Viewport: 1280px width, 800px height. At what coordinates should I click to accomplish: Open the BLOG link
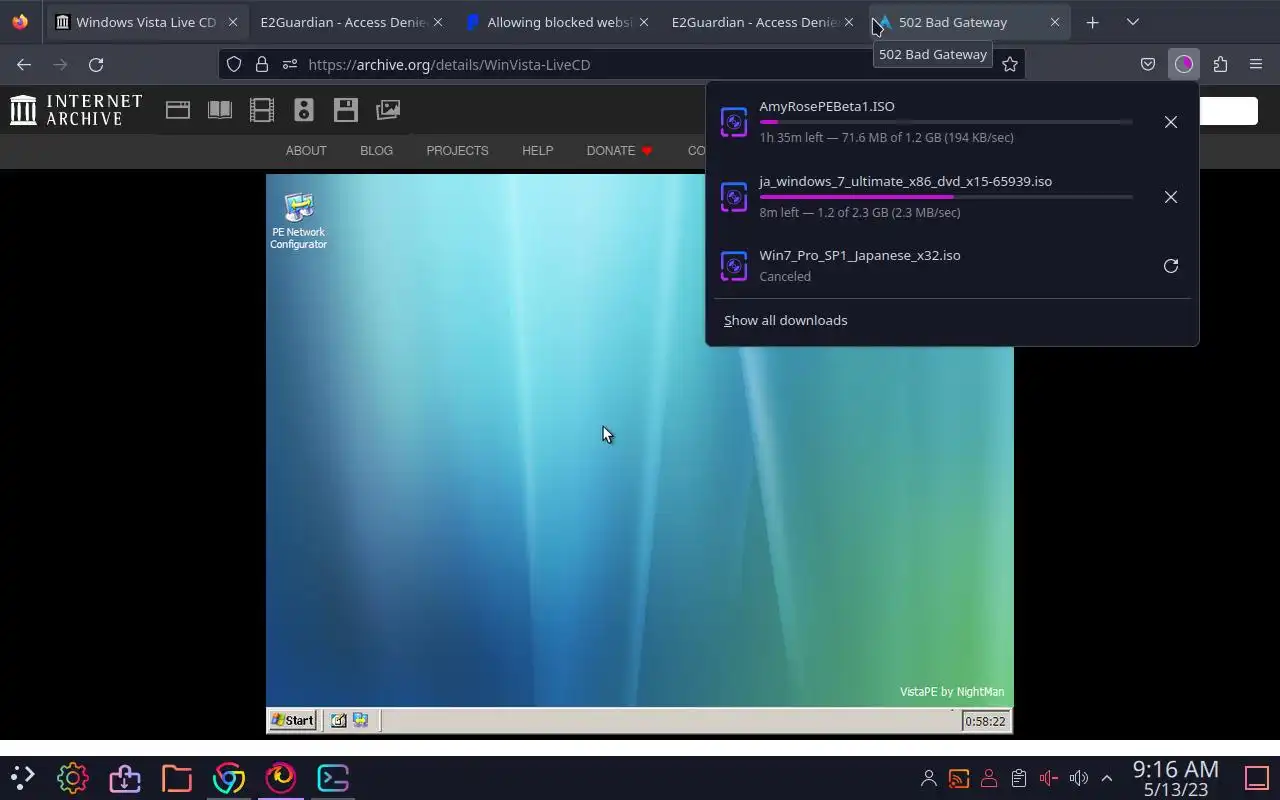[376, 151]
